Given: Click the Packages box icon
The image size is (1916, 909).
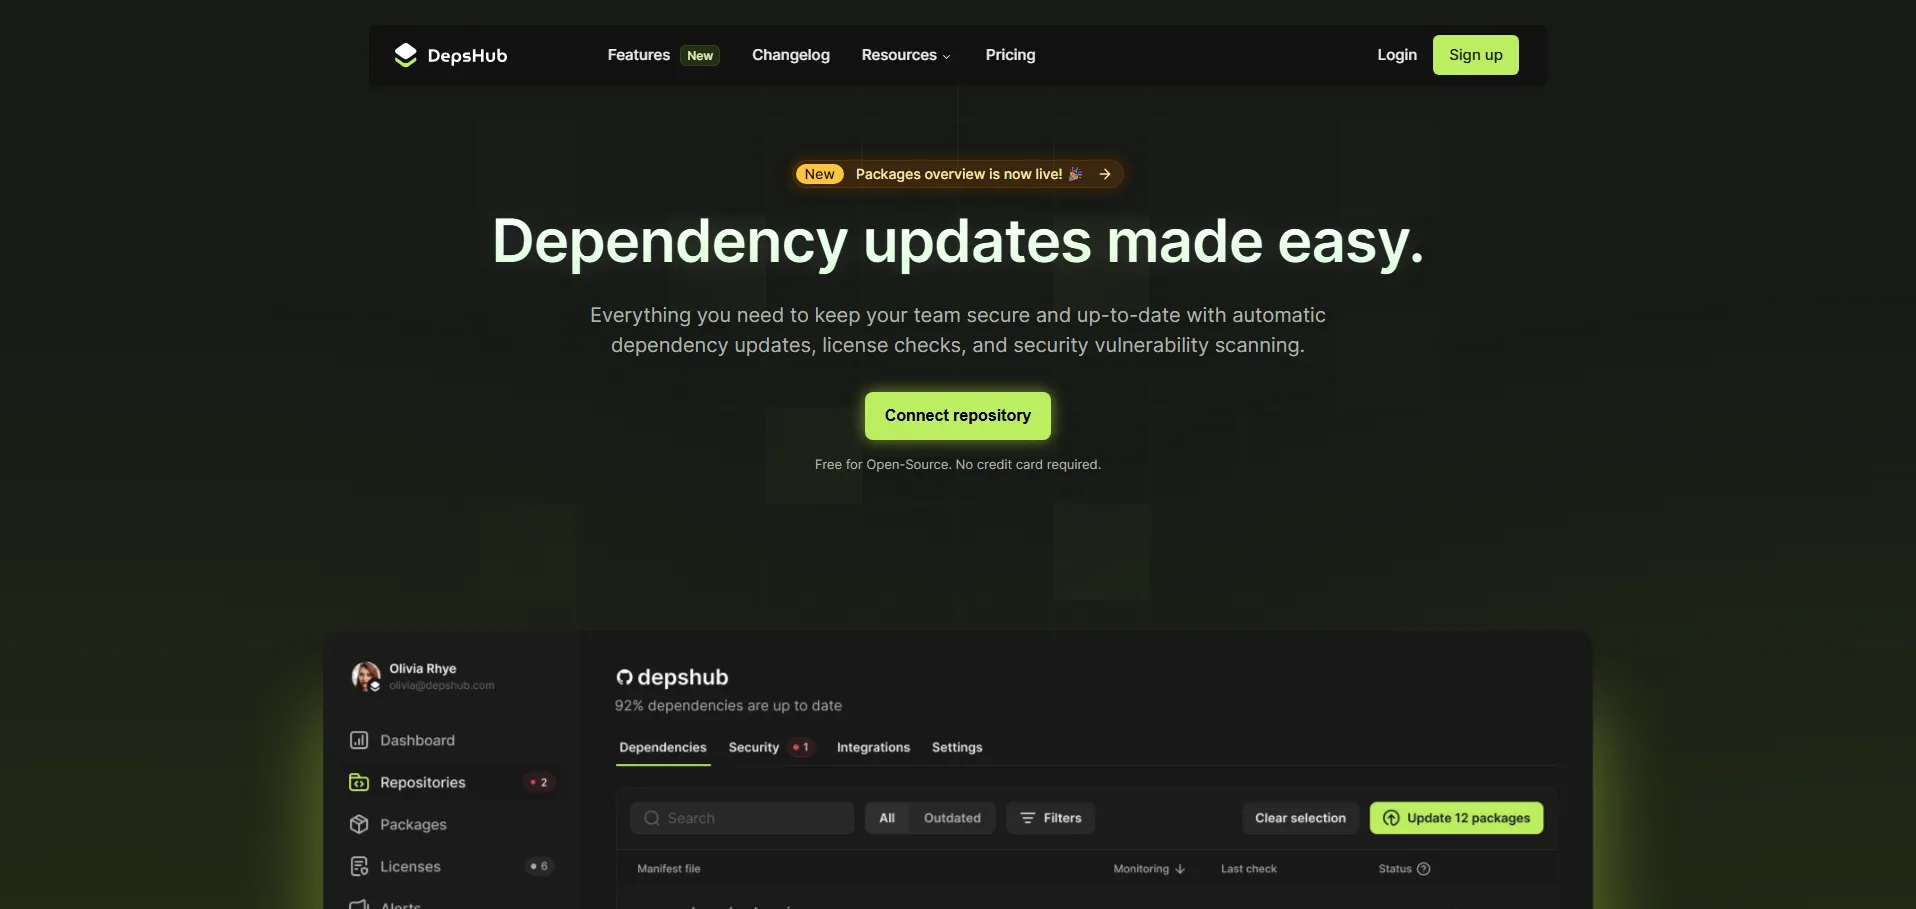Looking at the screenshot, I should [359, 824].
